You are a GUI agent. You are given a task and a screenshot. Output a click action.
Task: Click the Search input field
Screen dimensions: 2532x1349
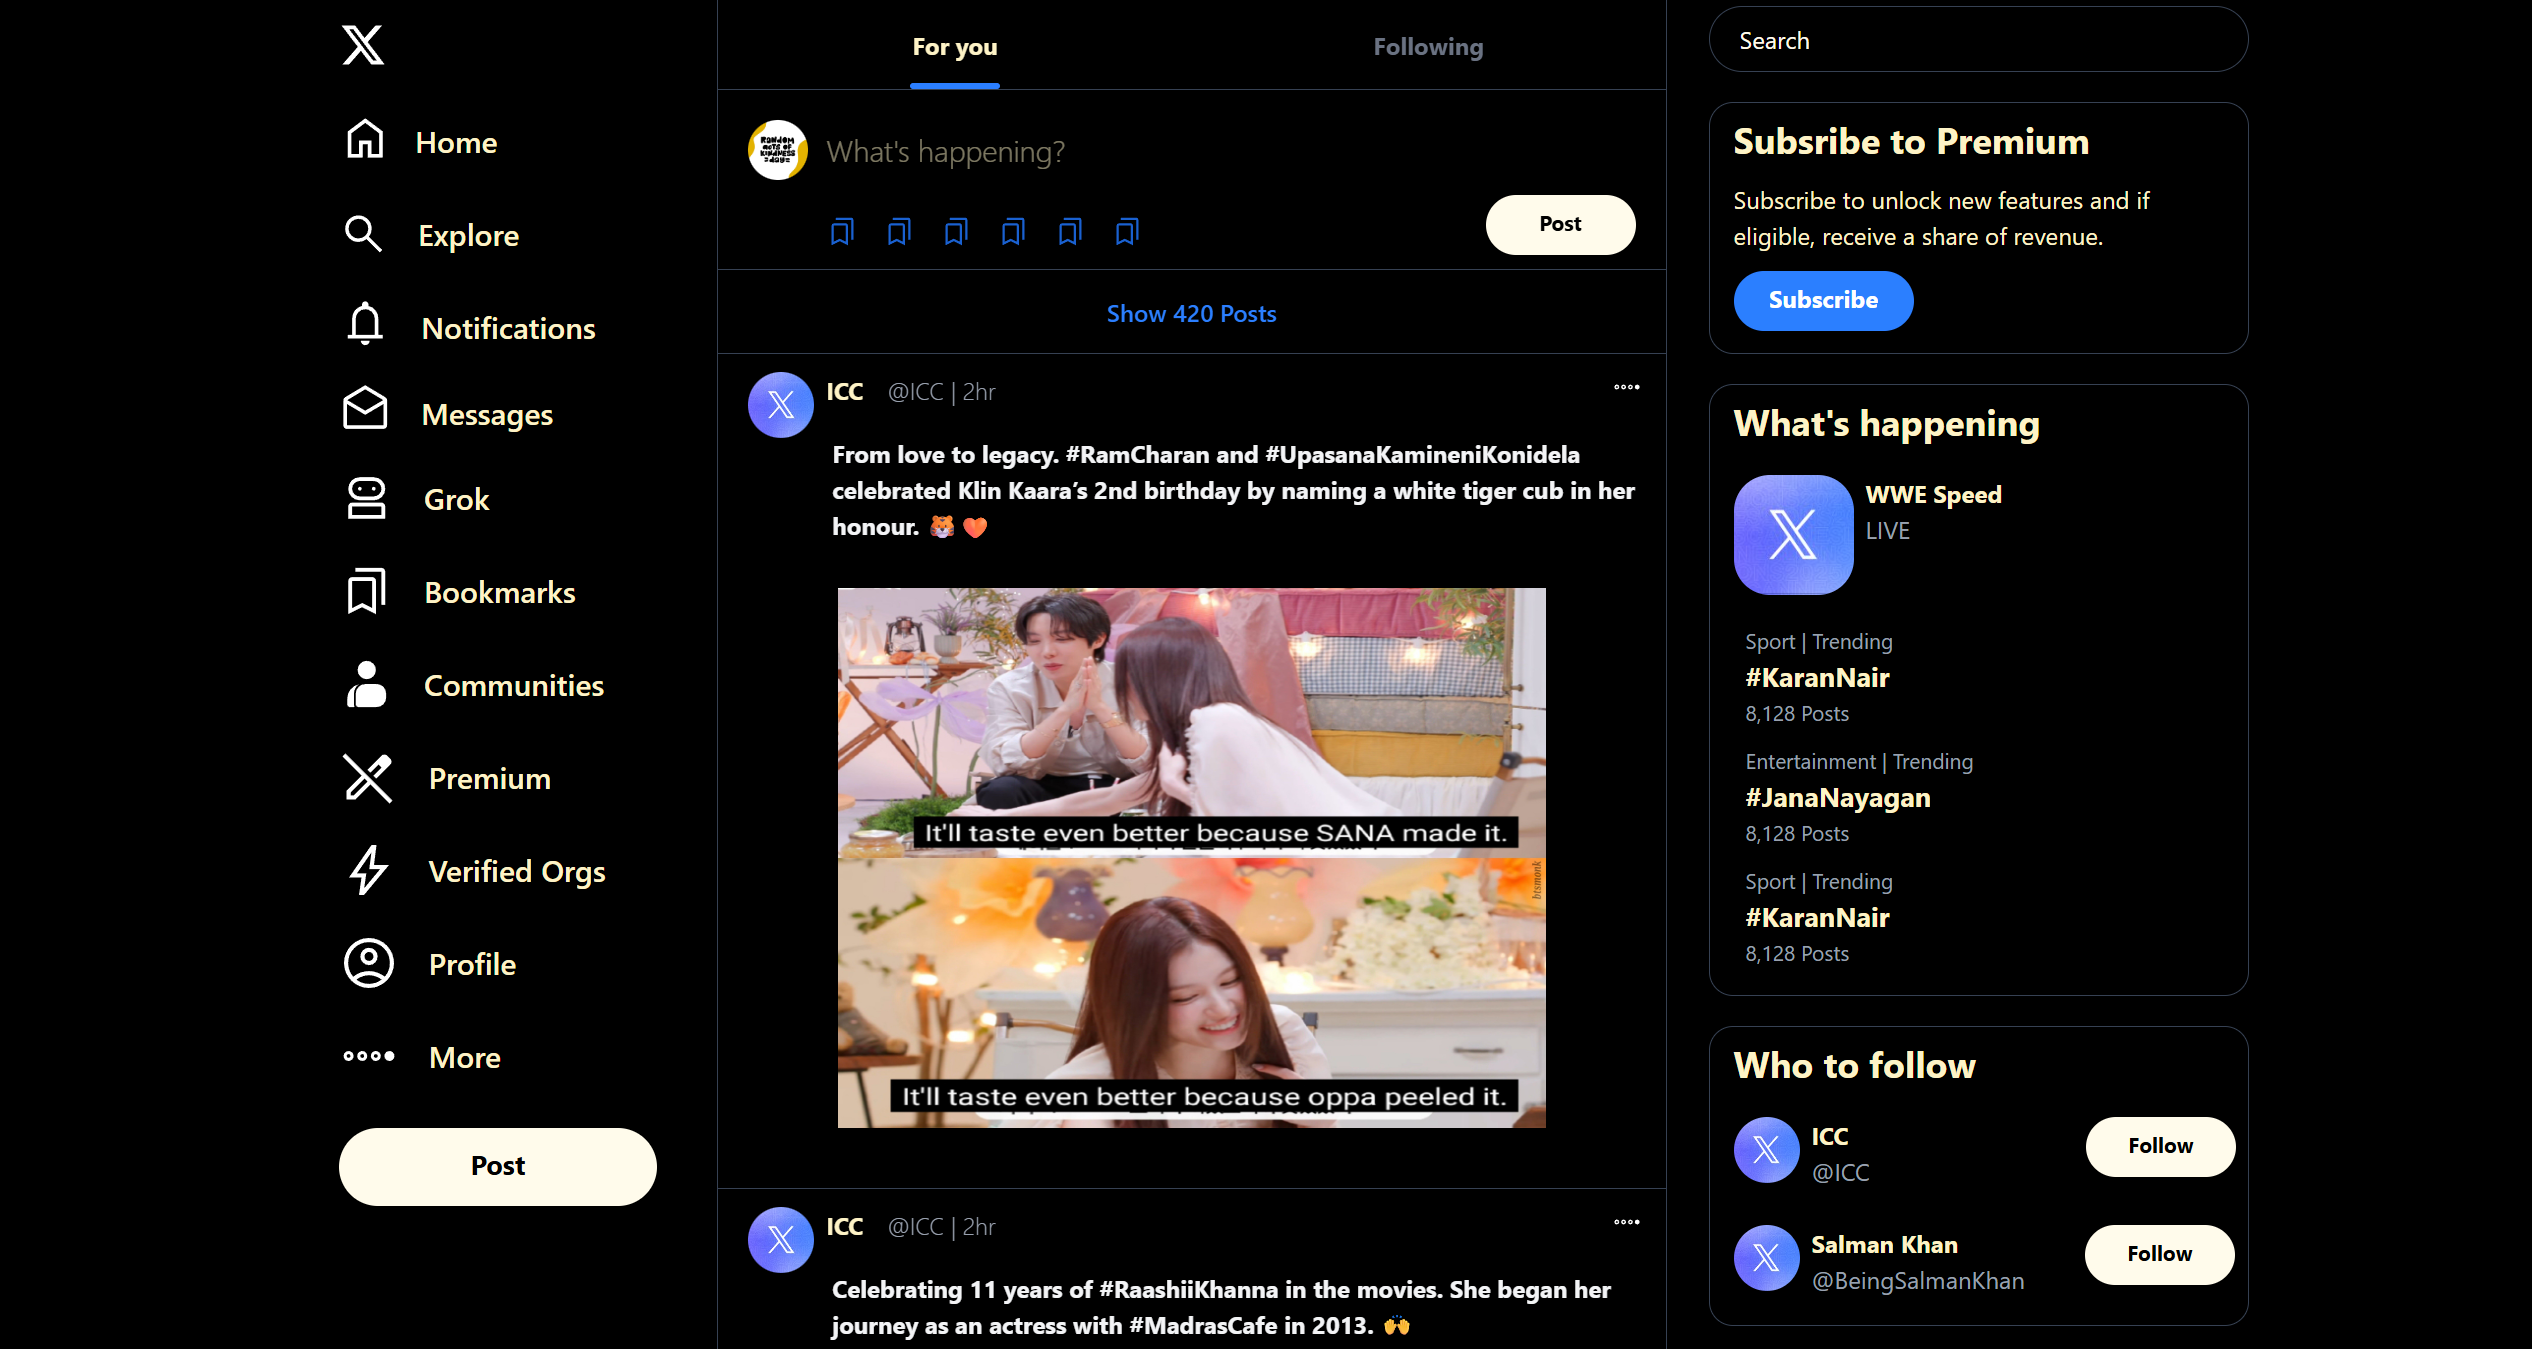click(1978, 41)
